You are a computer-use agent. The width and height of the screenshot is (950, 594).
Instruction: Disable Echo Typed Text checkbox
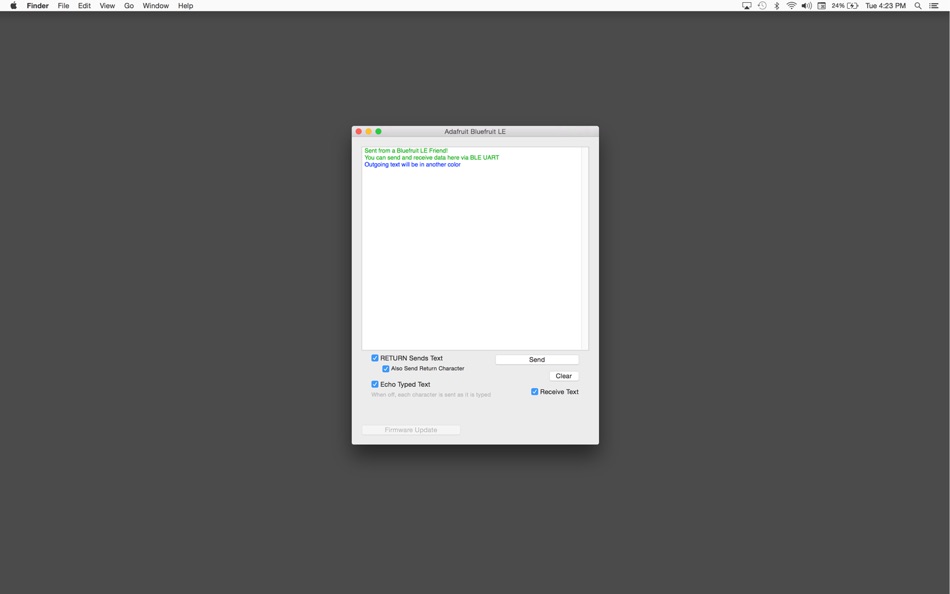coord(375,384)
